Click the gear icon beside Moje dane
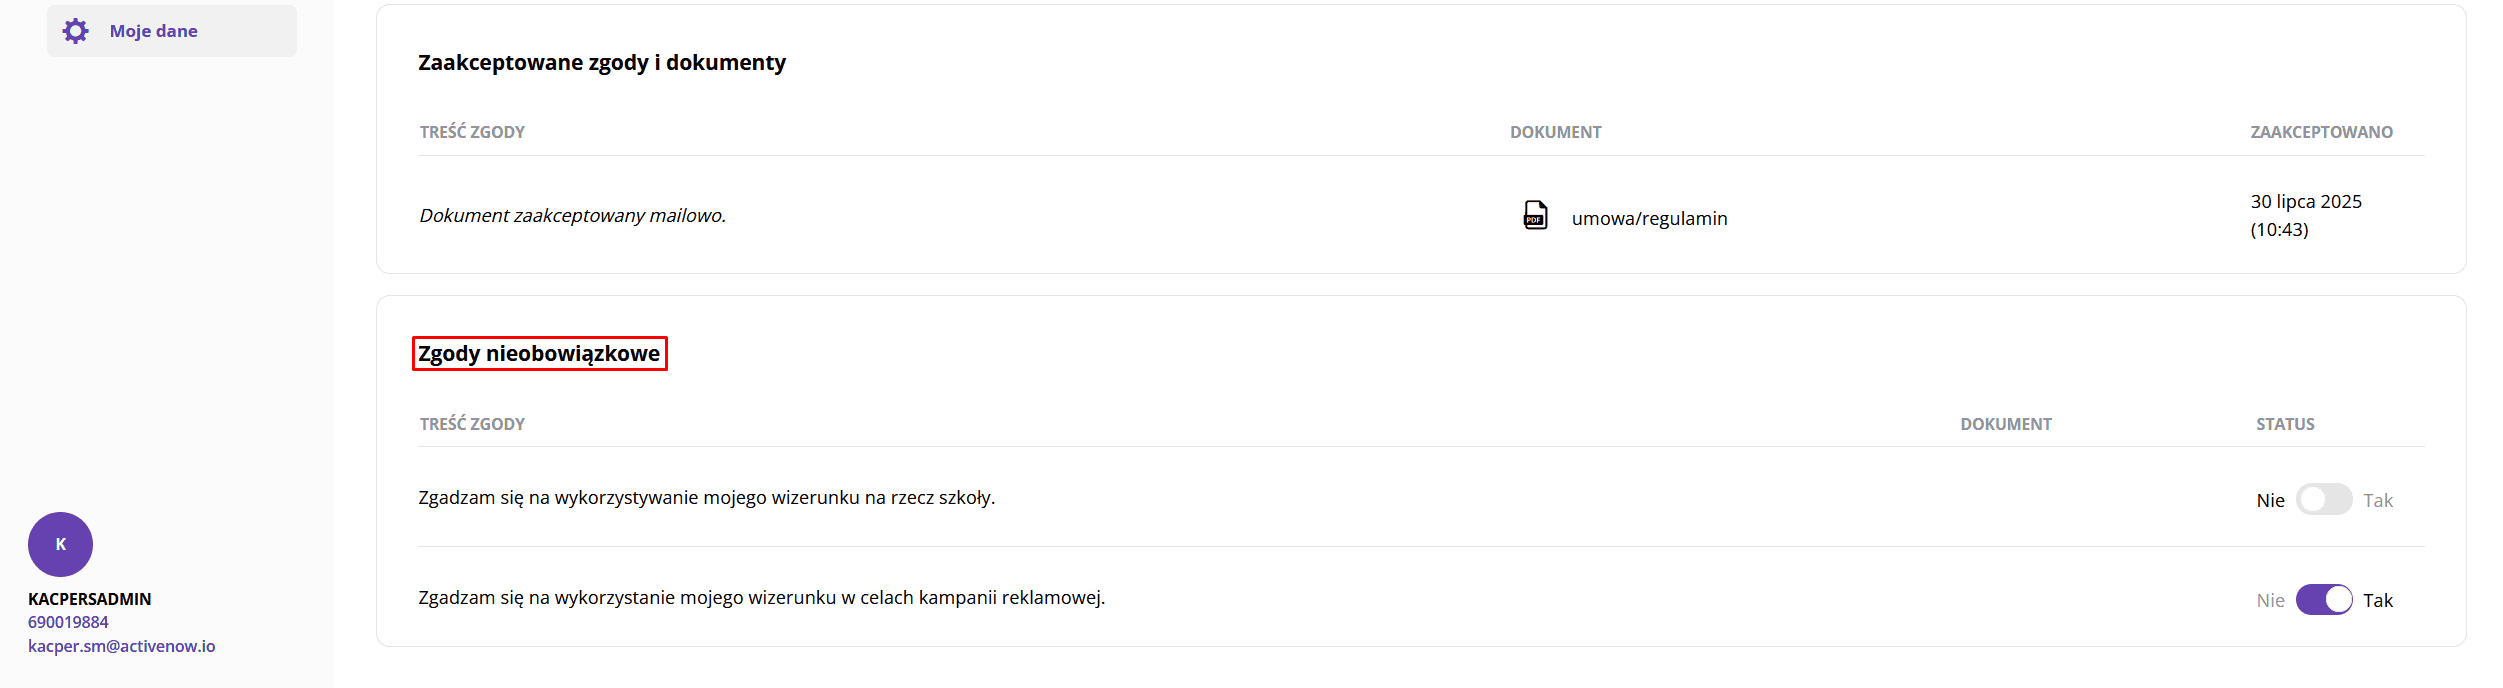The image size is (2503, 688). click(75, 31)
